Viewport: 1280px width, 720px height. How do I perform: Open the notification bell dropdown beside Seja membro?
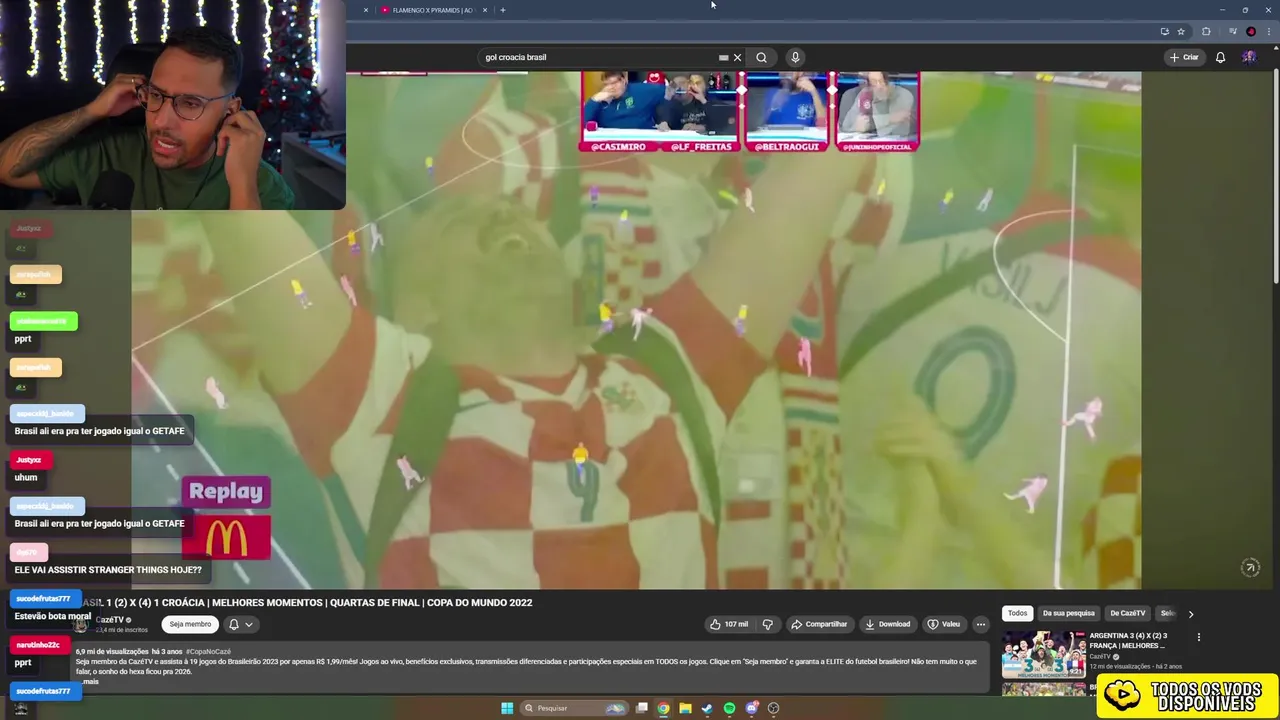pyautogui.click(x=241, y=624)
